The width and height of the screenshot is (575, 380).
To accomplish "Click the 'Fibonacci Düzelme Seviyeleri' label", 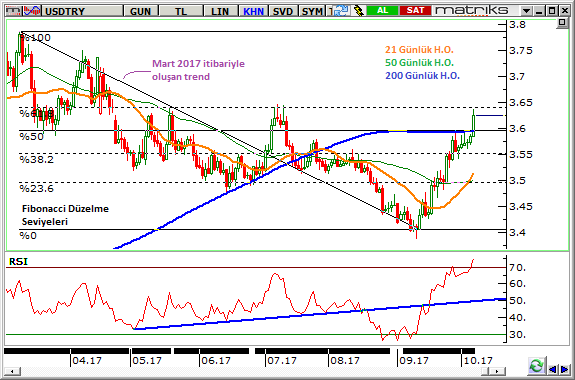I will pyautogui.click(x=65, y=215).
